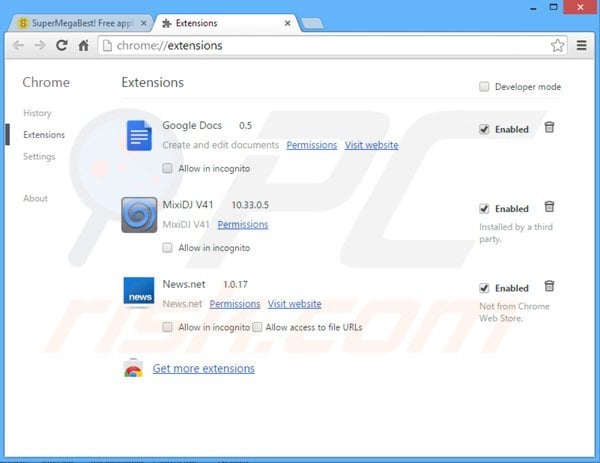Image resolution: width=600 pixels, height=463 pixels.
Task: Select Extensions in the sidebar
Action: [44, 135]
